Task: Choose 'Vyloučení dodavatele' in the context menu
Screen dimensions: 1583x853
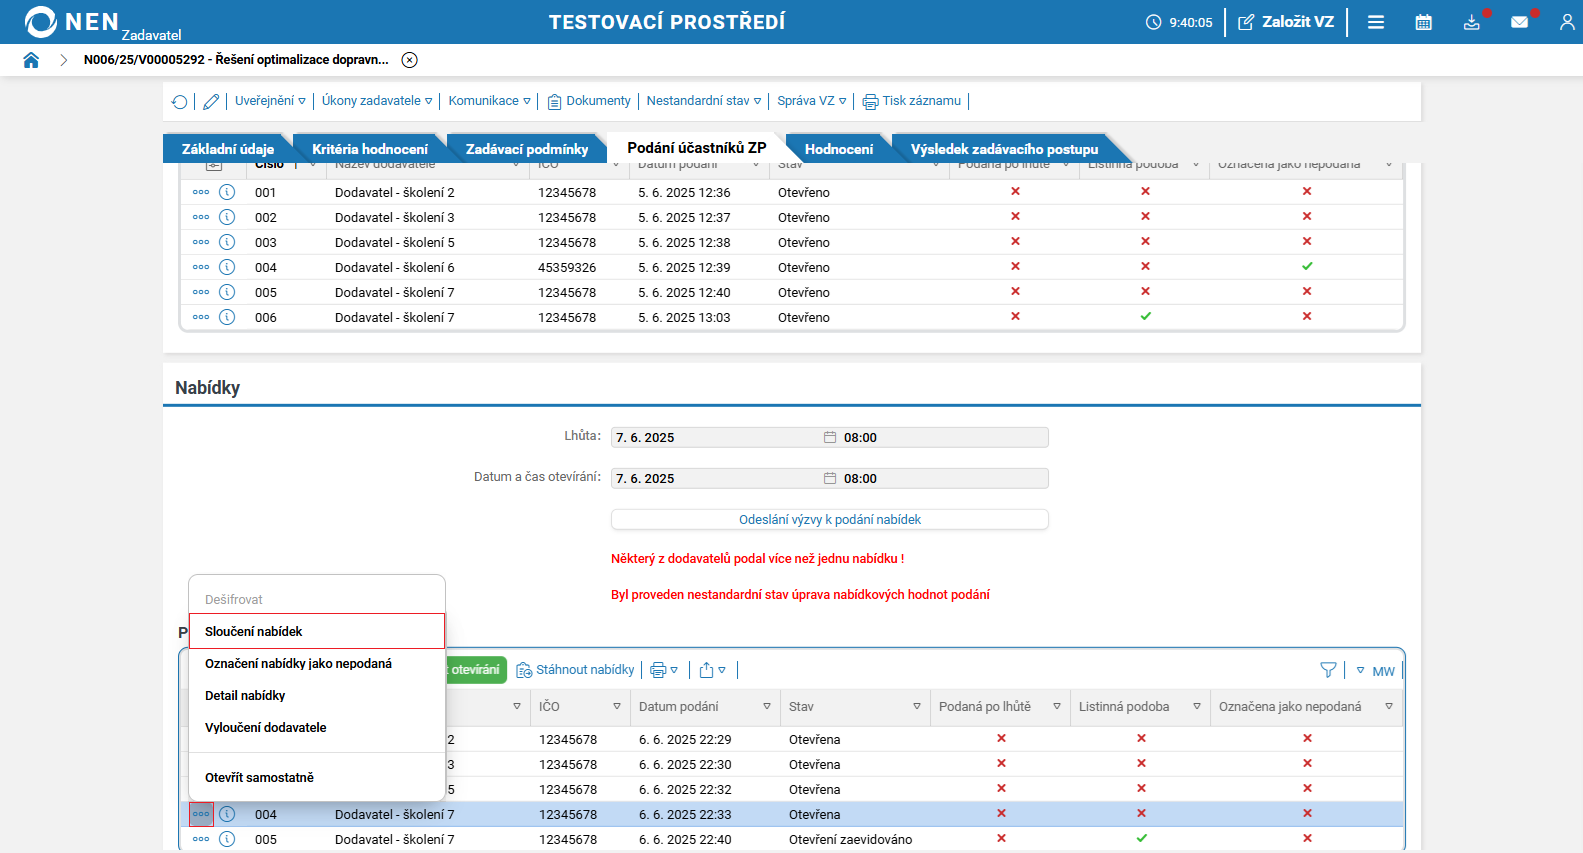Action: click(266, 727)
